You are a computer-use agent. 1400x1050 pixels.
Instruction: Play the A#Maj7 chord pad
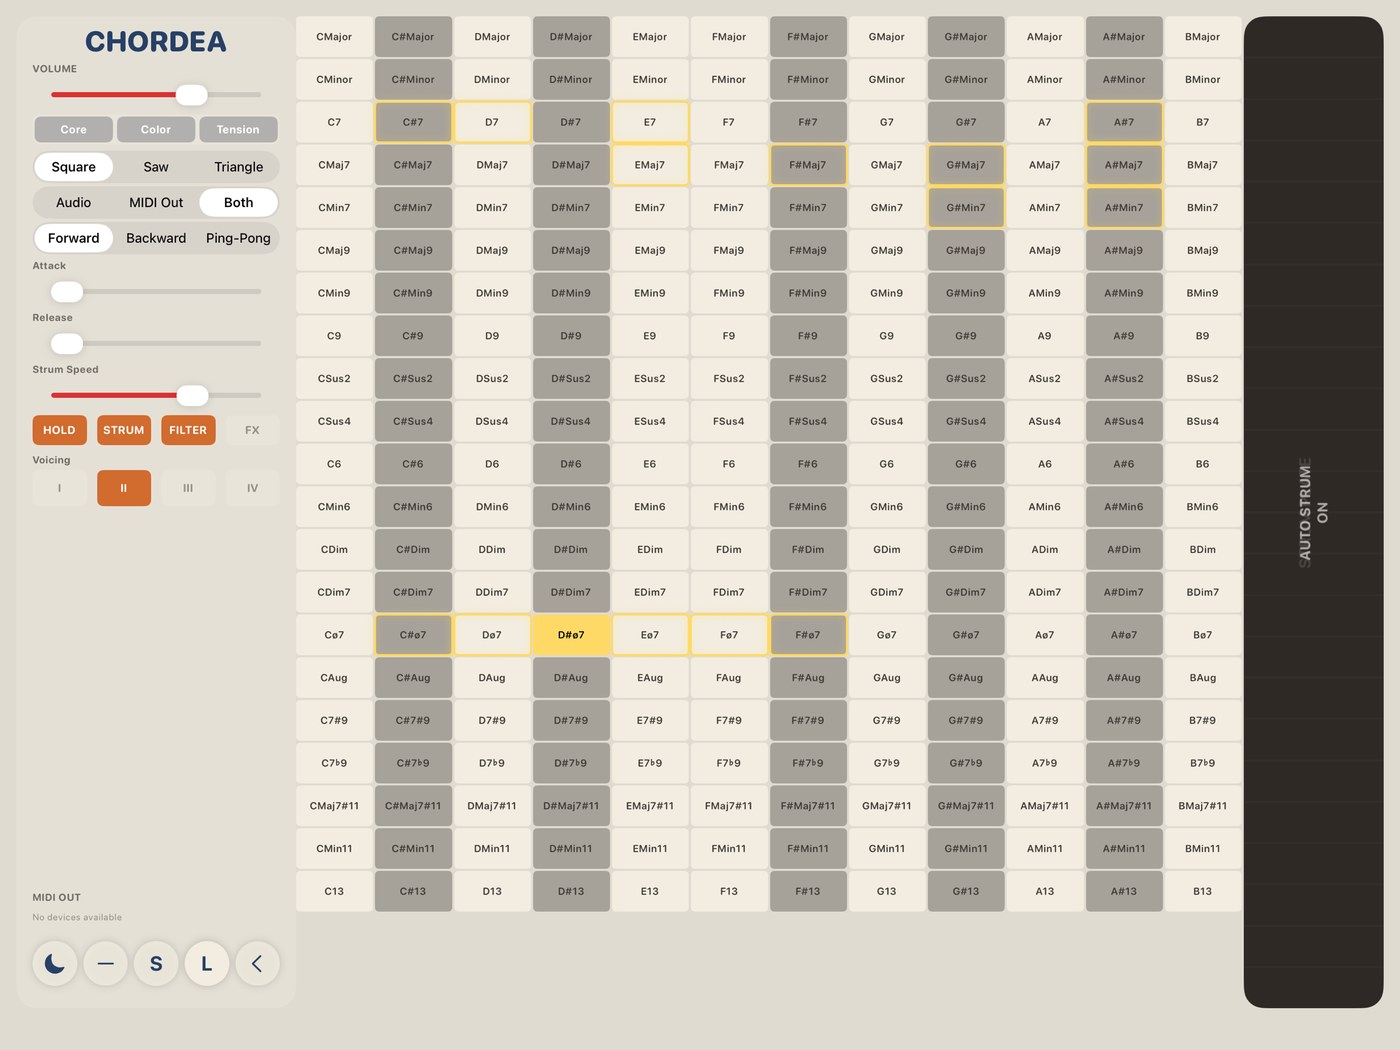(1124, 165)
